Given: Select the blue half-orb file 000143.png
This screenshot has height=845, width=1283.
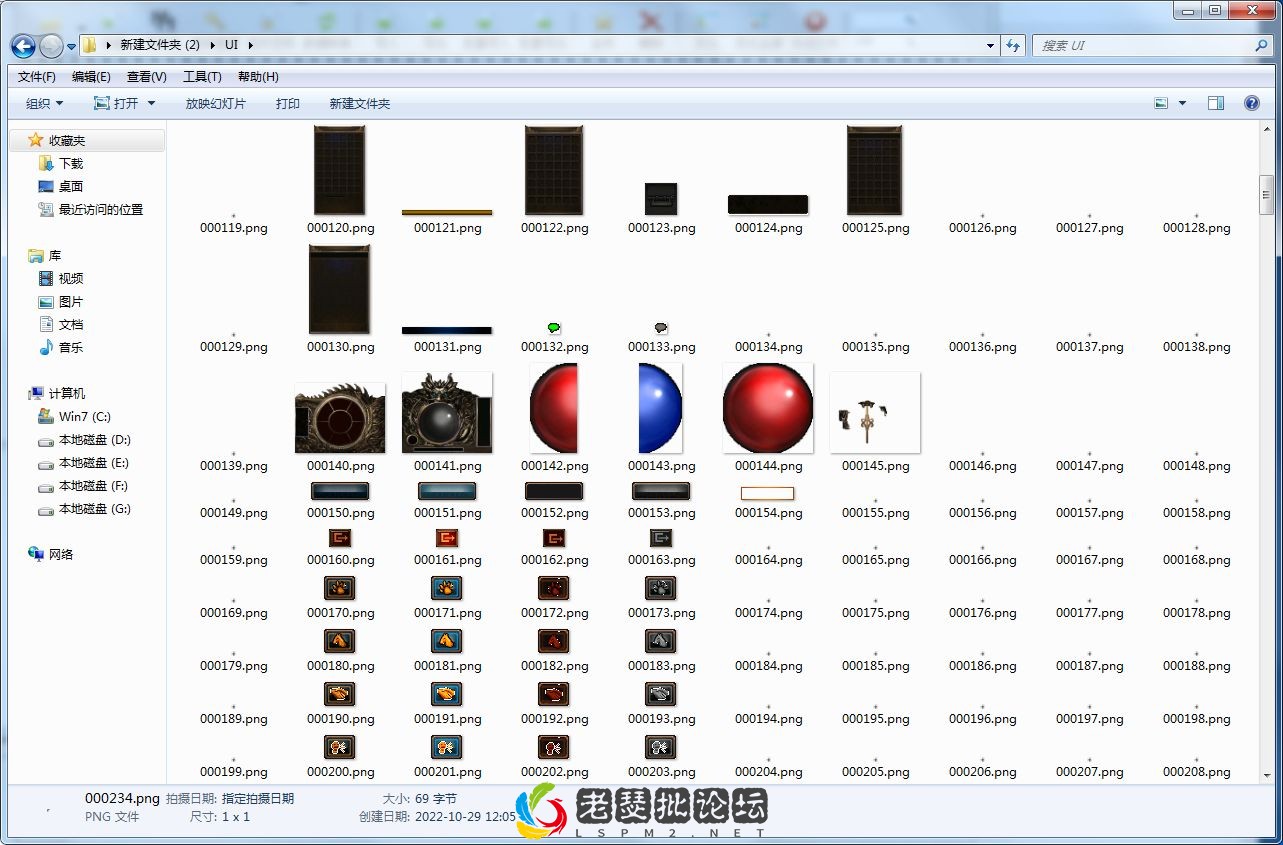Looking at the screenshot, I should pyautogui.click(x=660, y=408).
